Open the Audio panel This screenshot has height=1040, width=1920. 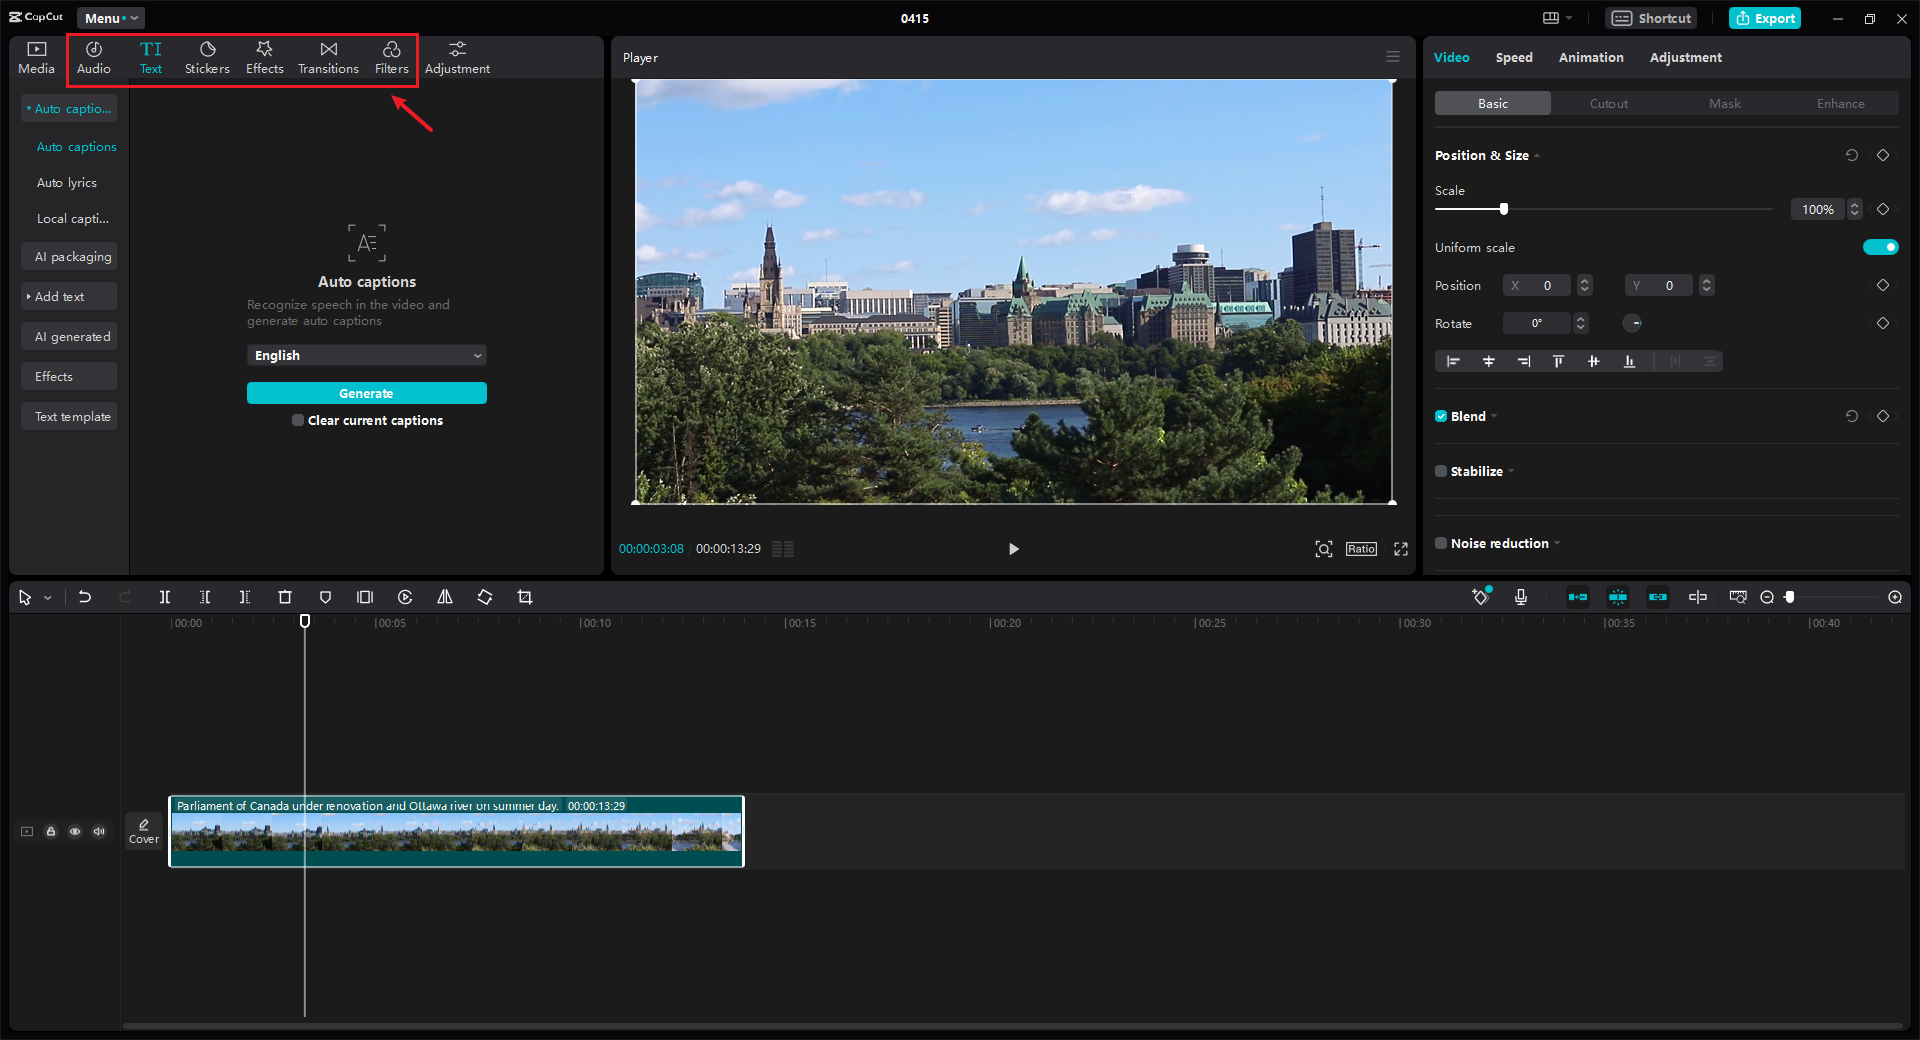pyautogui.click(x=94, y=58)
